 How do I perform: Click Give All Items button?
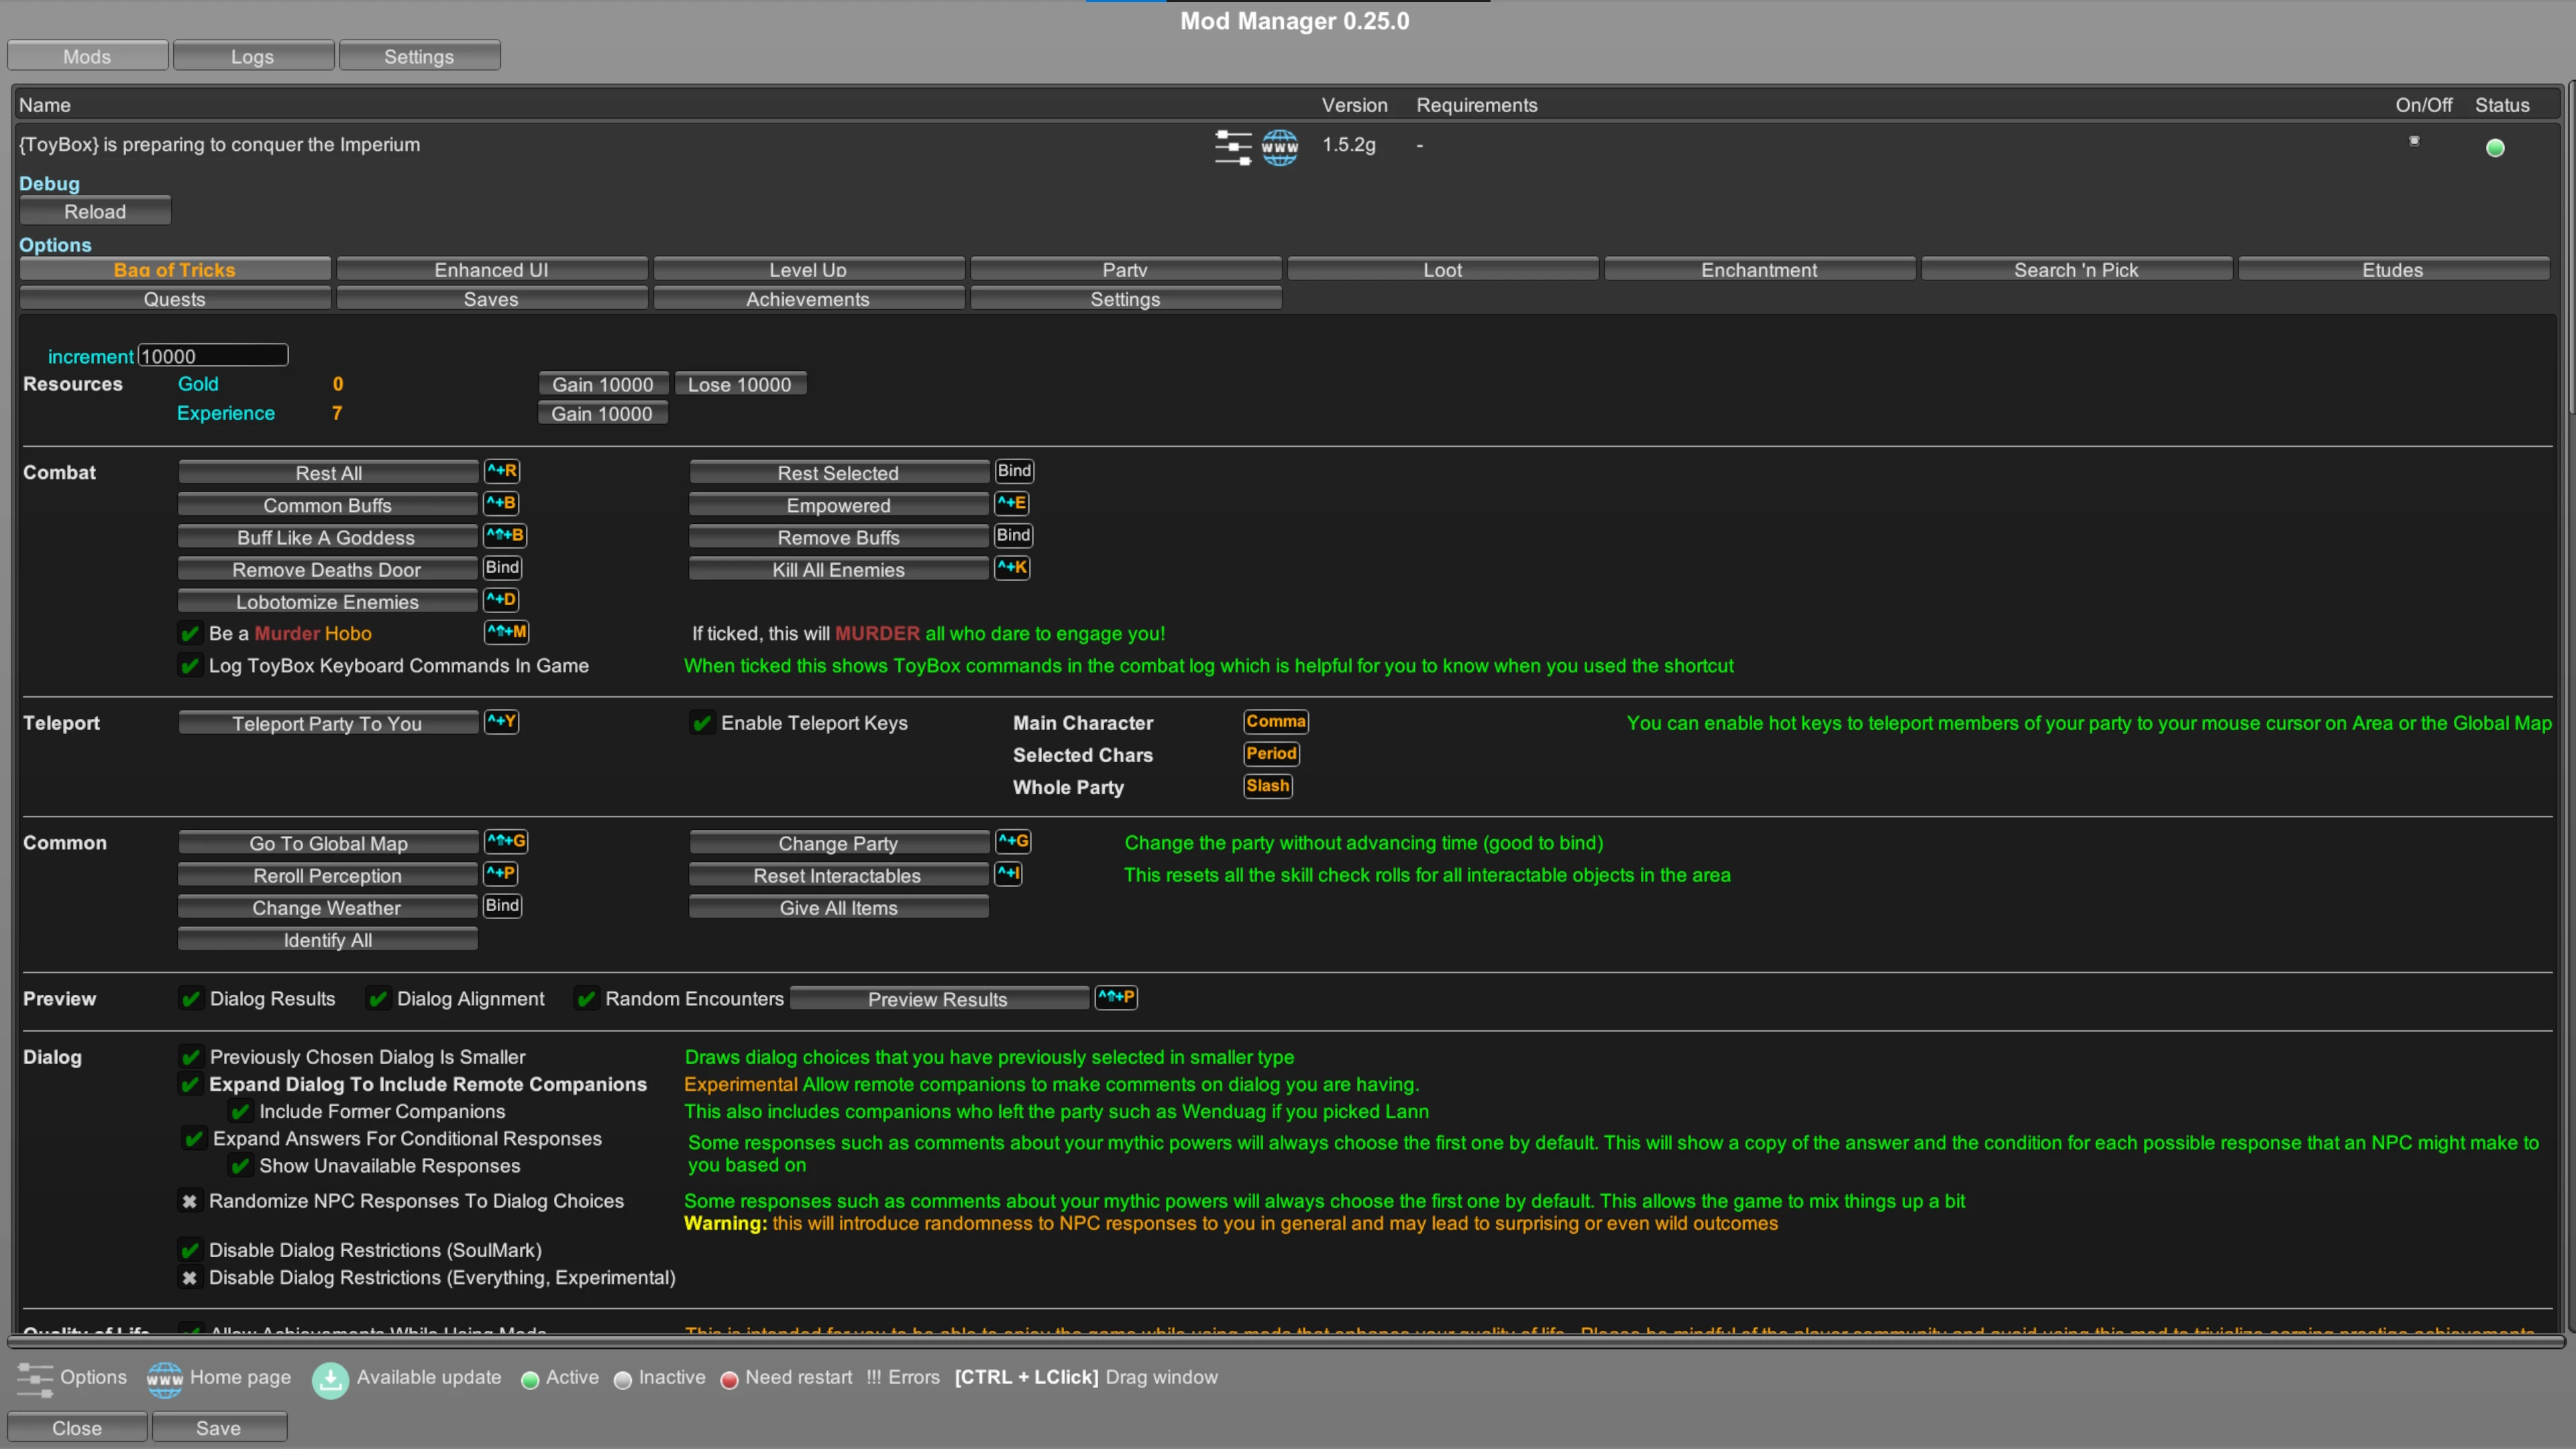tap(838, 908)
